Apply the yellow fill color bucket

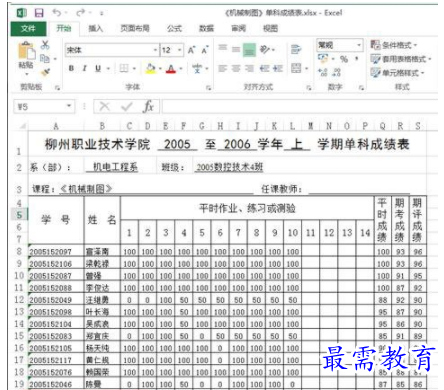coord(151,68)
